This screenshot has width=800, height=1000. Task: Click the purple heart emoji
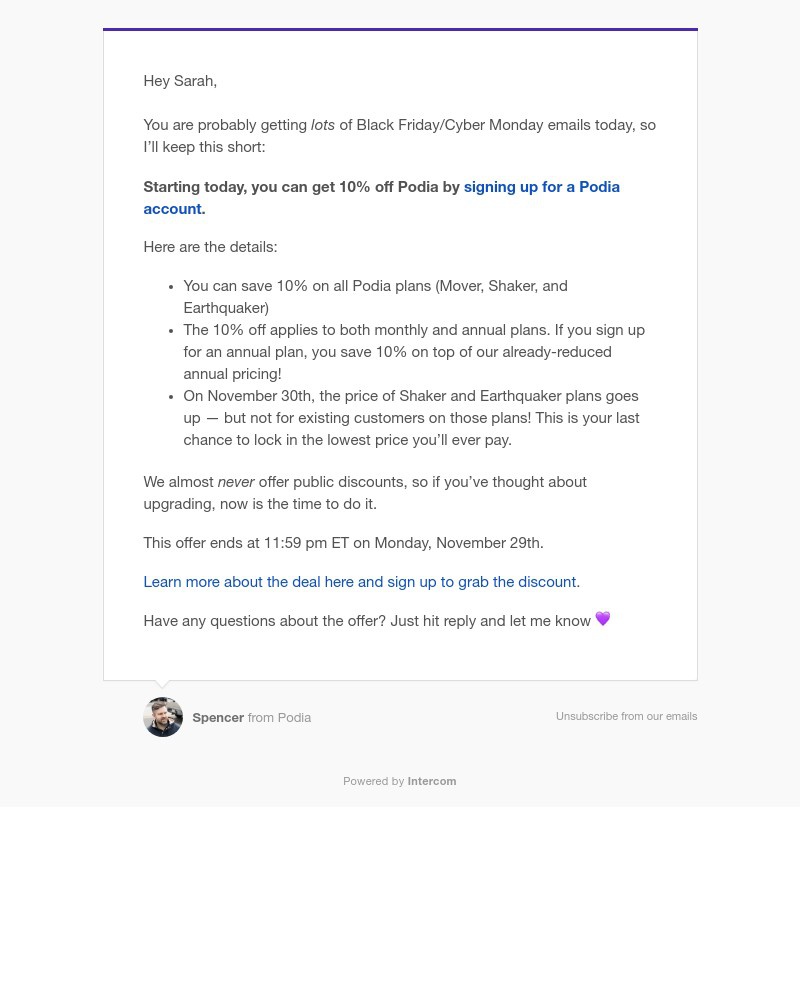pos(603,619)
